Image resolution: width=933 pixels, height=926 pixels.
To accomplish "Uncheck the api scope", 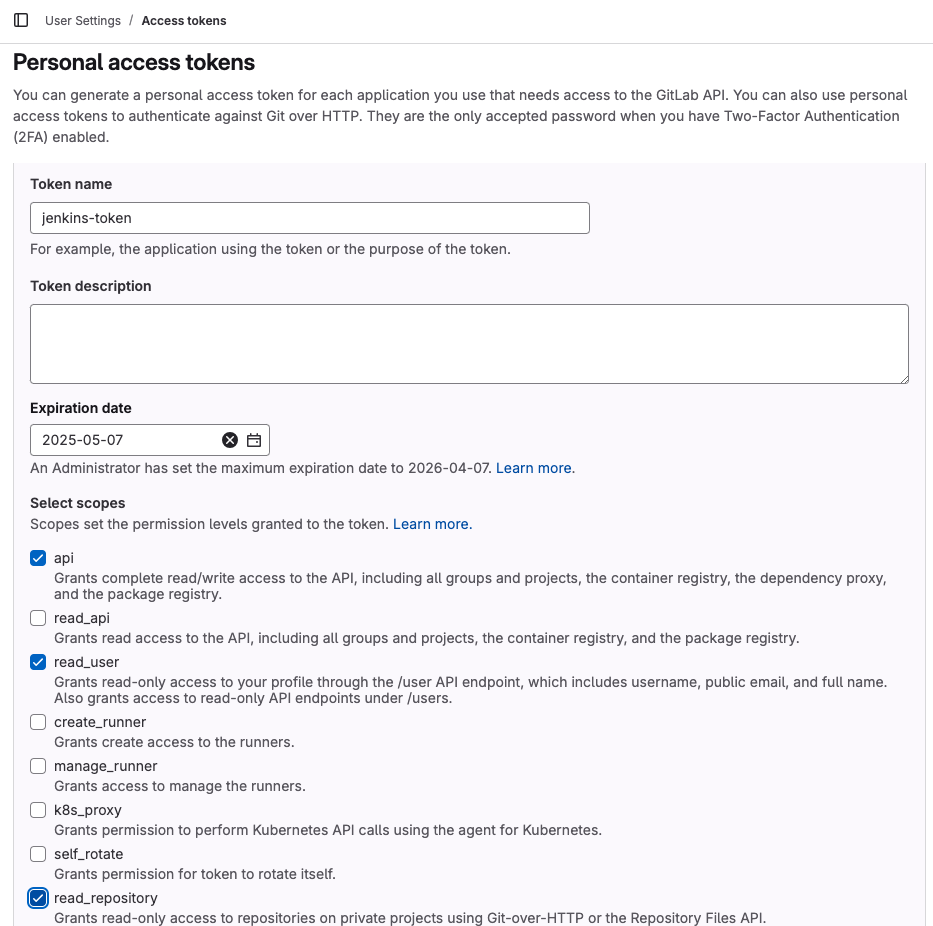I will [x=38, y=558].
